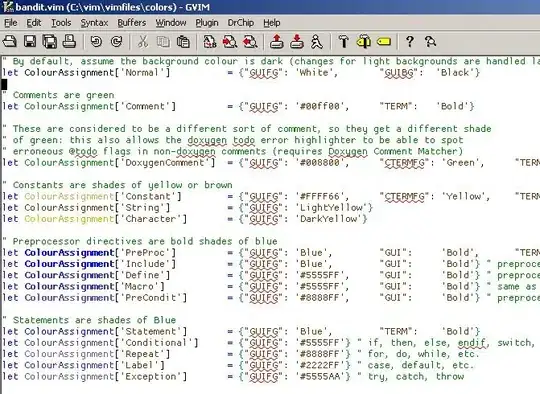Click the Load Session toolbar icon
540x394 pixels.
(277, 42)
